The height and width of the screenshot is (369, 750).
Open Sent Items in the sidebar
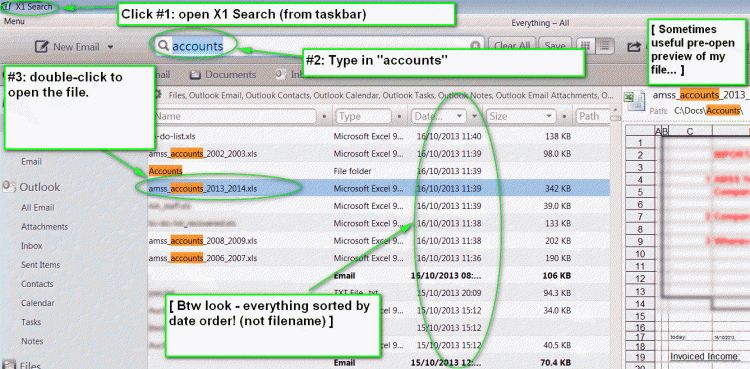click(40, 265)
